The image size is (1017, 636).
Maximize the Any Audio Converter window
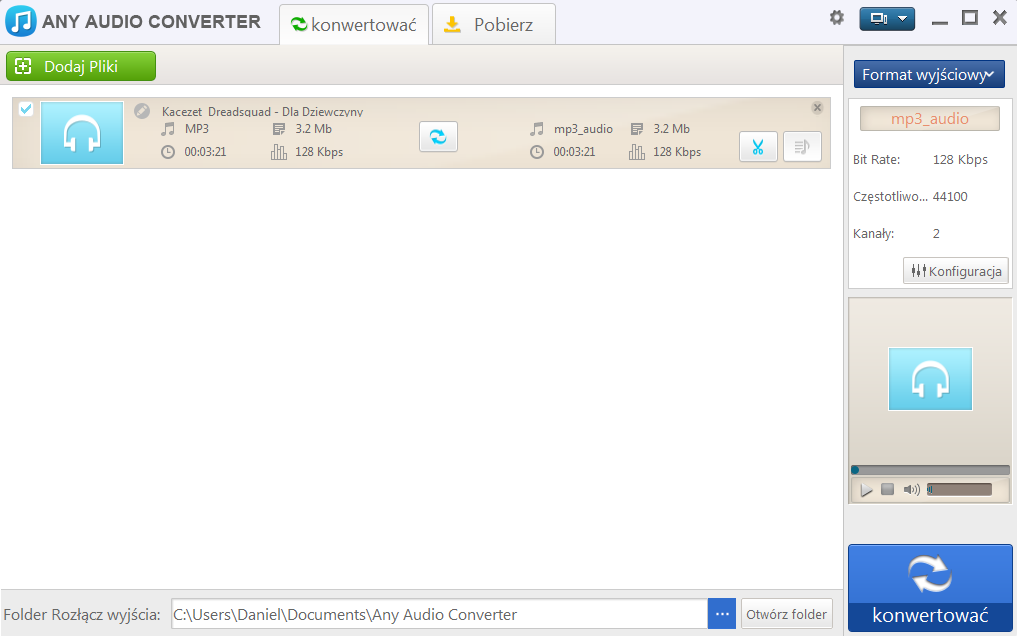tap(970, 18)
